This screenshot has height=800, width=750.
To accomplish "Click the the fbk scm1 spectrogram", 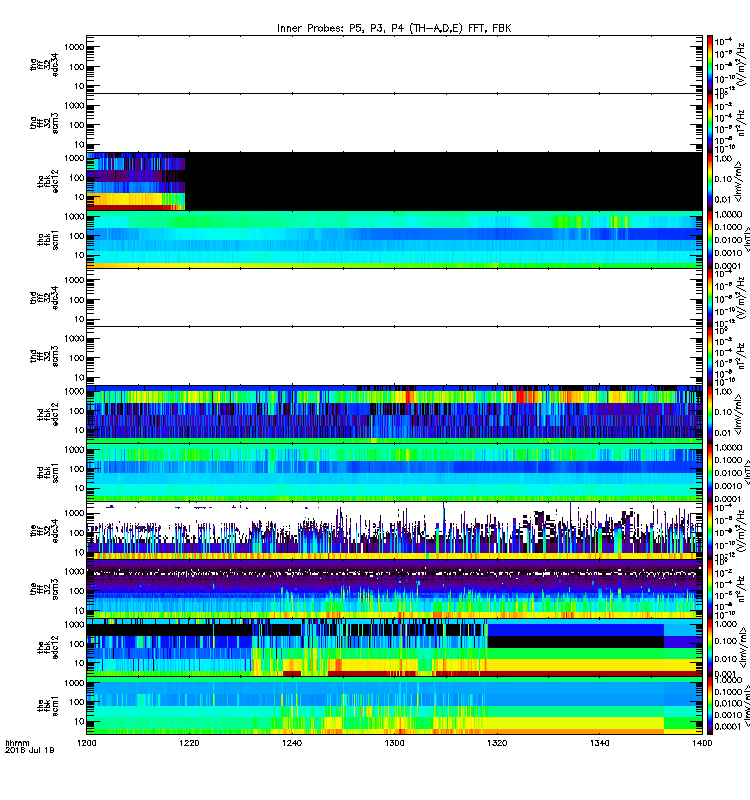I will tap(394, 706).
